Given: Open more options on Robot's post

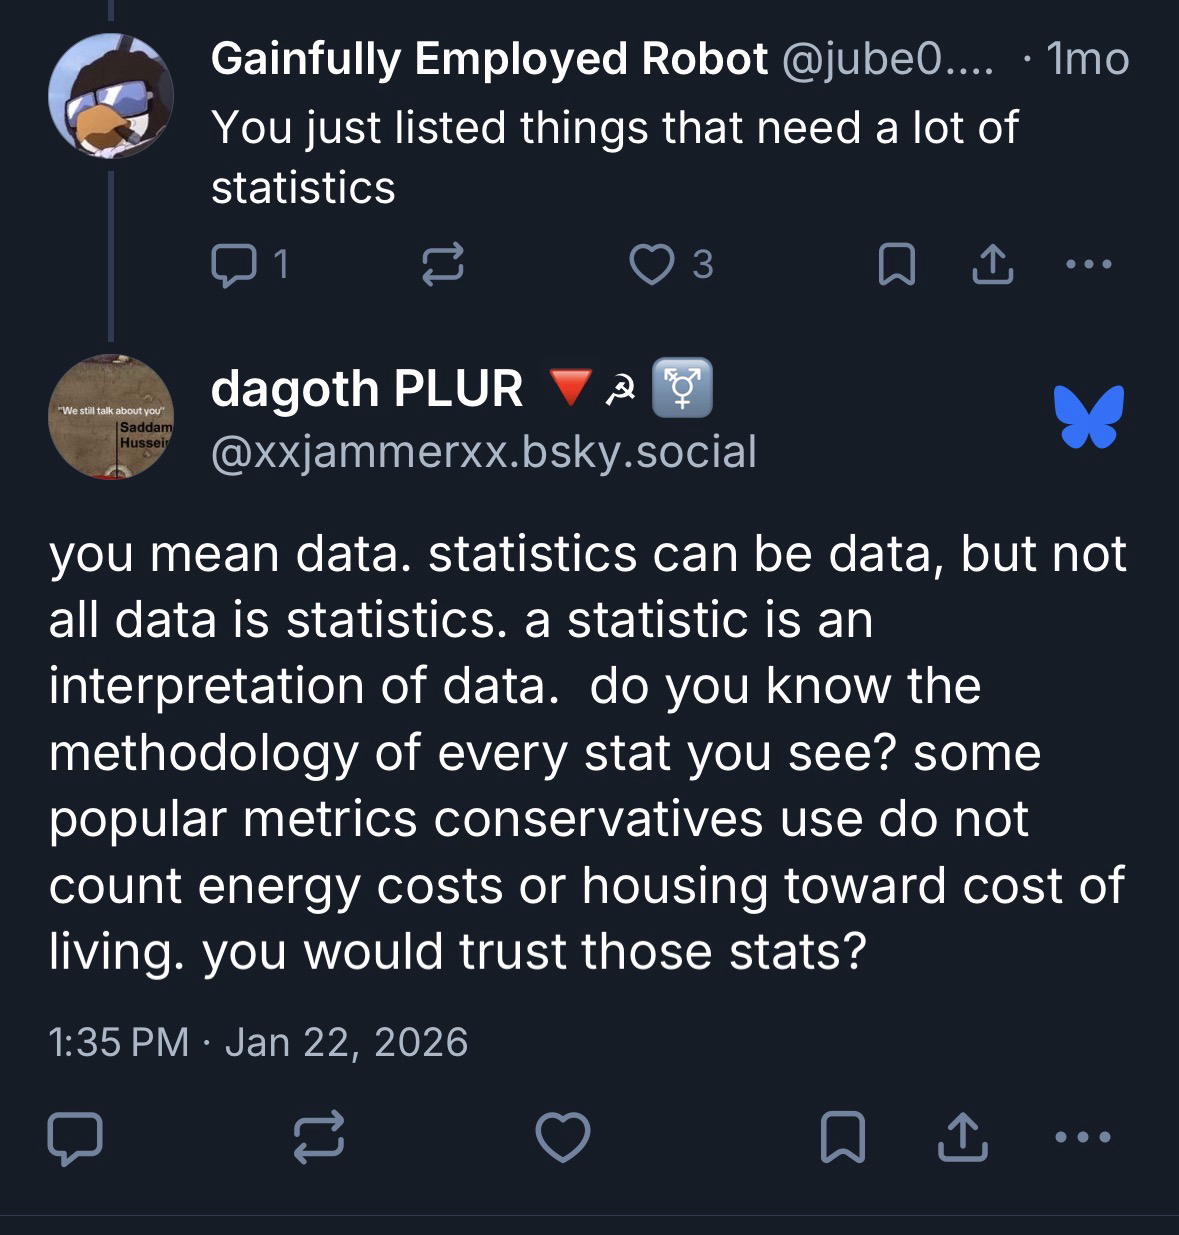Looking at the screenshot, I should coord(1088,264).
